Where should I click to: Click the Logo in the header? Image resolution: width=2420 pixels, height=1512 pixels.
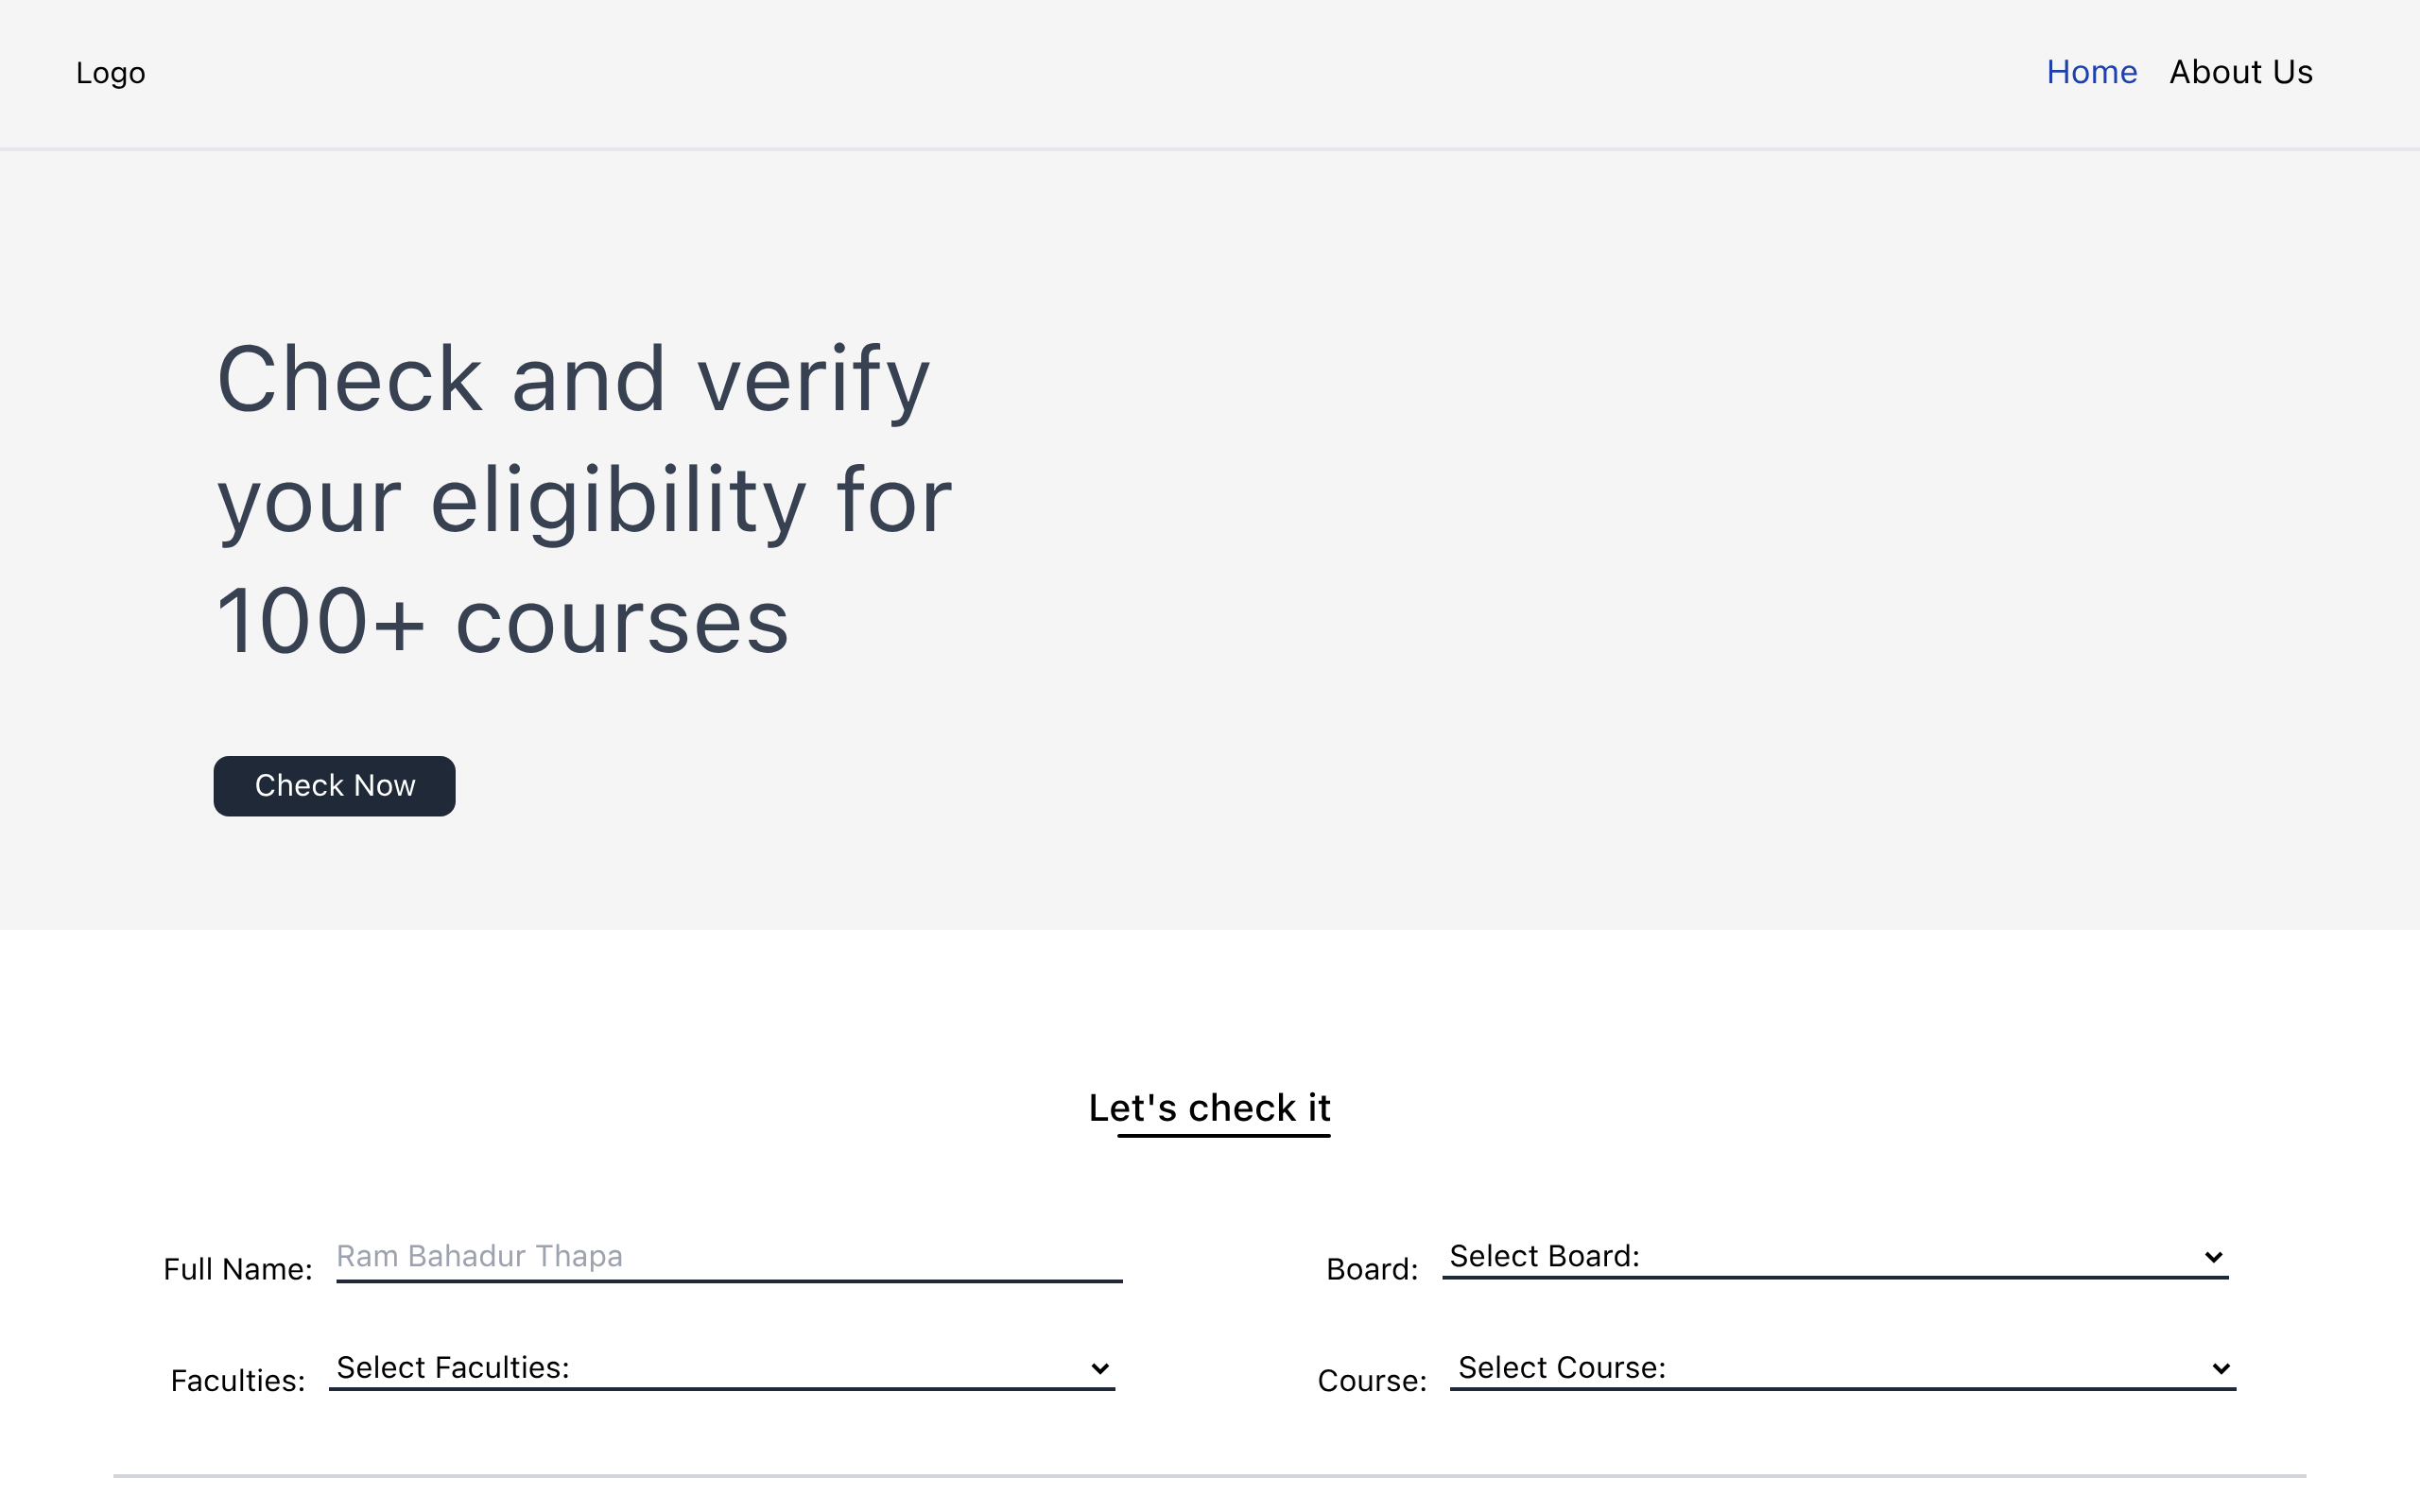click(x=111, y=73)
